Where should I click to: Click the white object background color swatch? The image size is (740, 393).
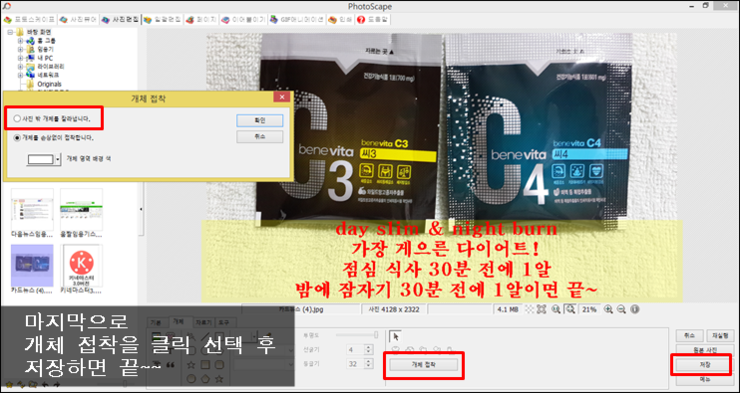pyautogui.click(x=41, y=159)
